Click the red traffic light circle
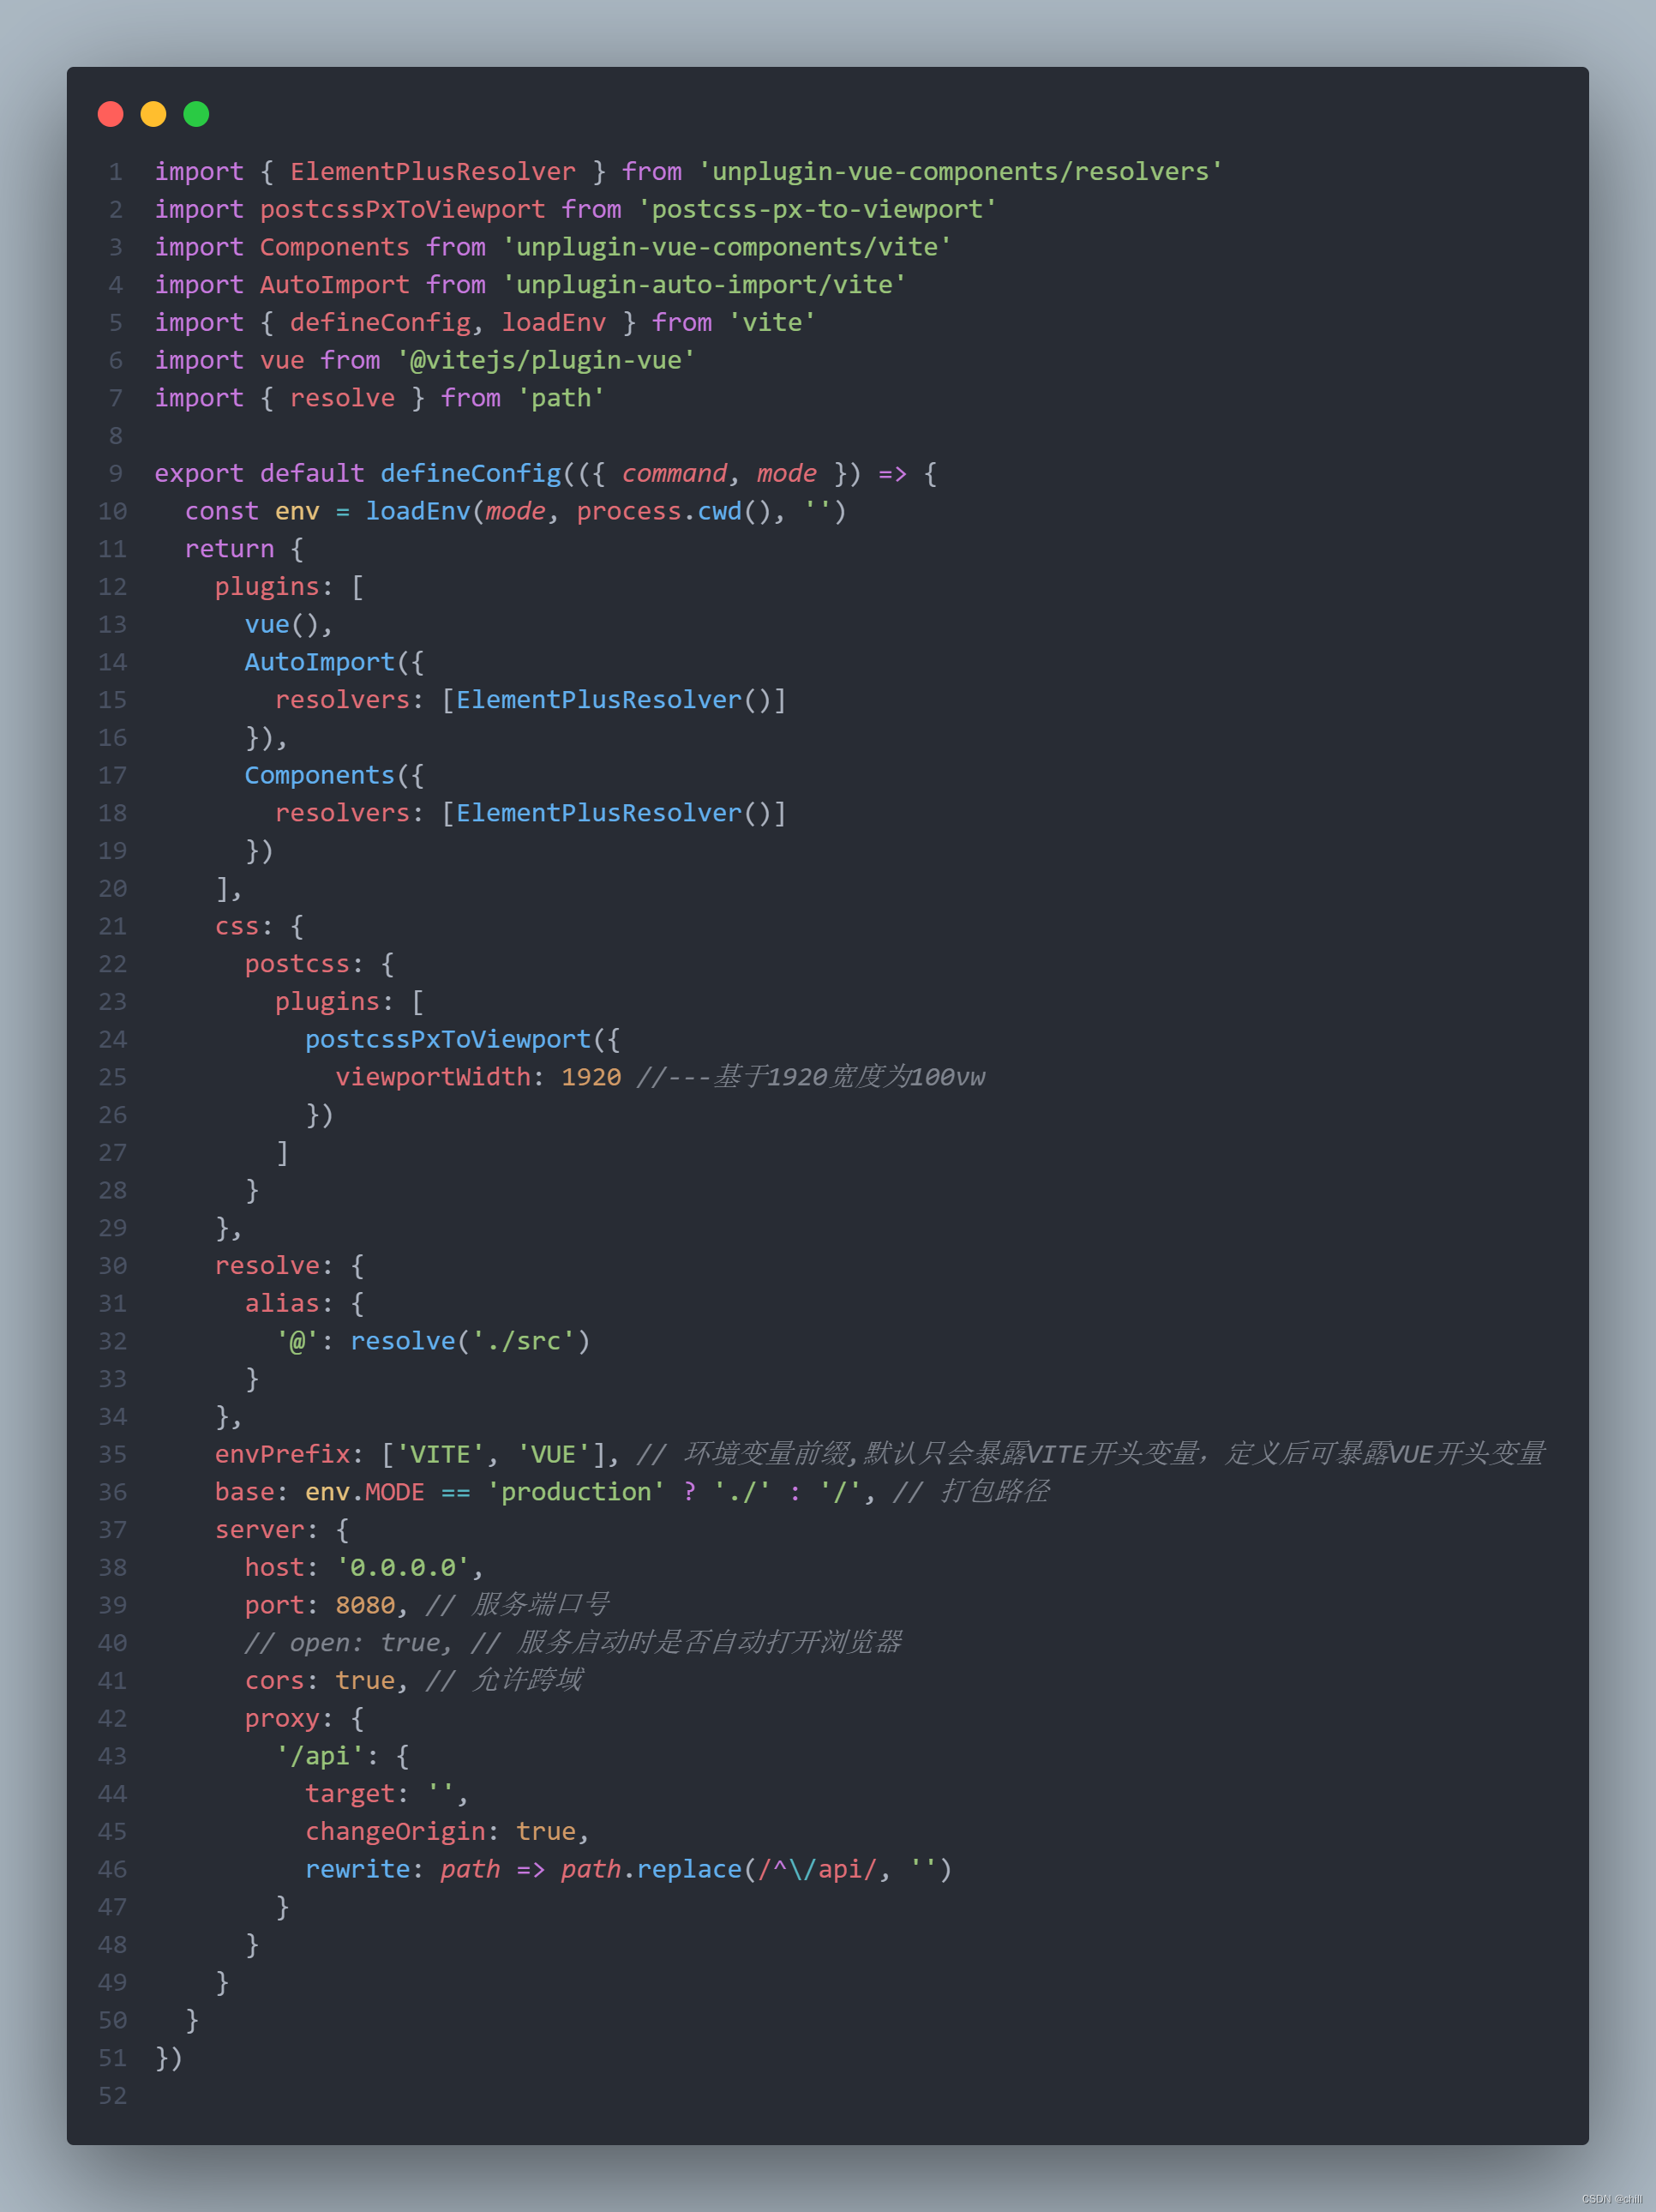 click(x=111, y=114)
